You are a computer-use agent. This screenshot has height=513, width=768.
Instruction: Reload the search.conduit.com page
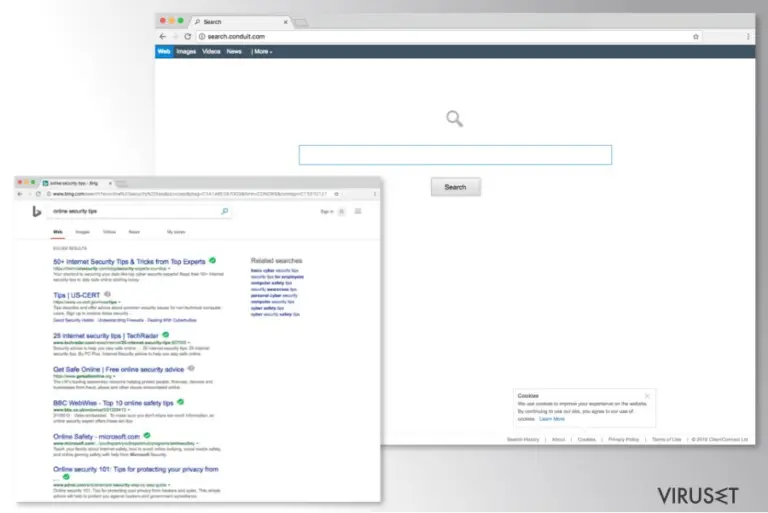(188, 36)
